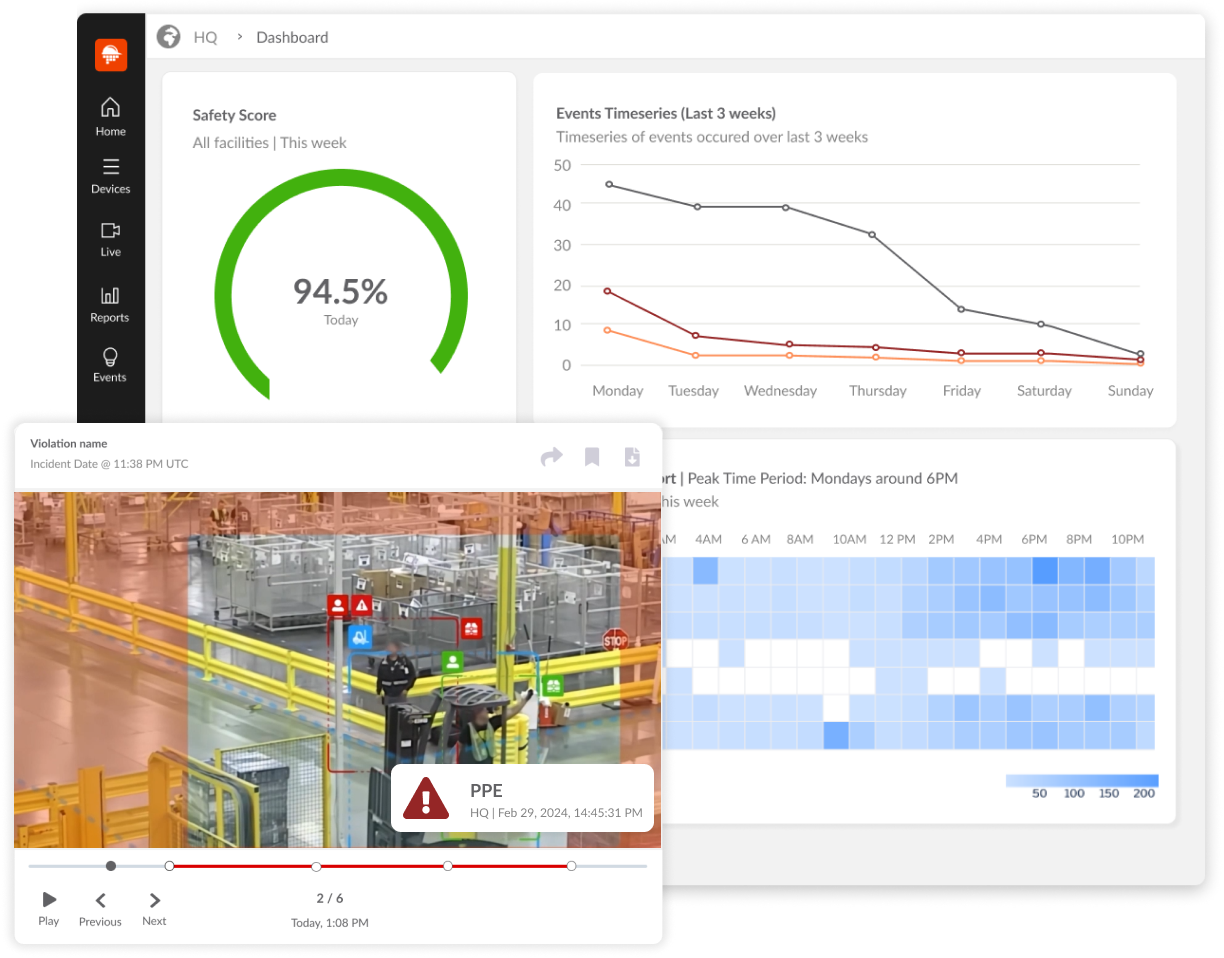Image resolution: width=1224 pixels, height=958 pixels.
Task: Click the PPE warning triangle icon
Action: click(425, 798)
